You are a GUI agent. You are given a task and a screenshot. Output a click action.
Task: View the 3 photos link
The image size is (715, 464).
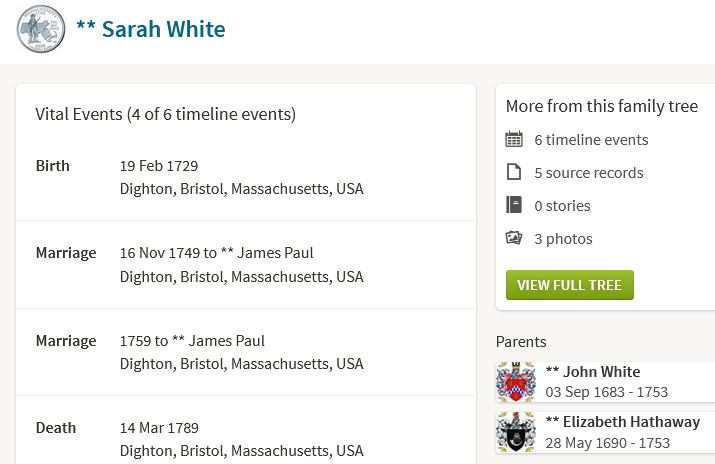pyautogui.click(x=563, y=239)
